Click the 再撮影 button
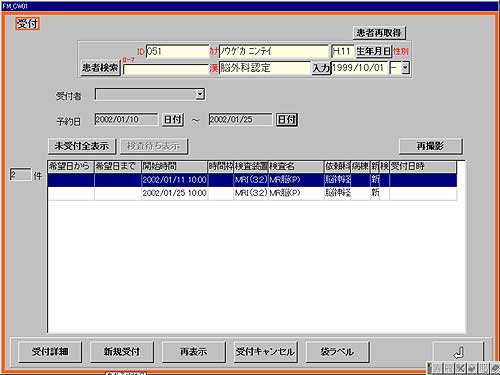Image resolution: width=500 pixels, height=375 pixels. pos(430,146)
